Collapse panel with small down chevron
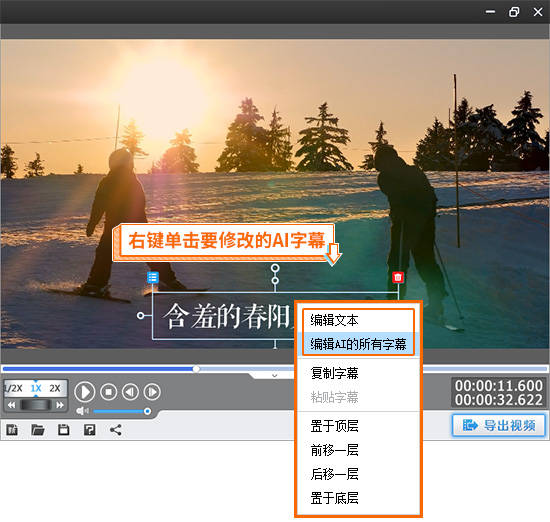 (x=275, y=375)
